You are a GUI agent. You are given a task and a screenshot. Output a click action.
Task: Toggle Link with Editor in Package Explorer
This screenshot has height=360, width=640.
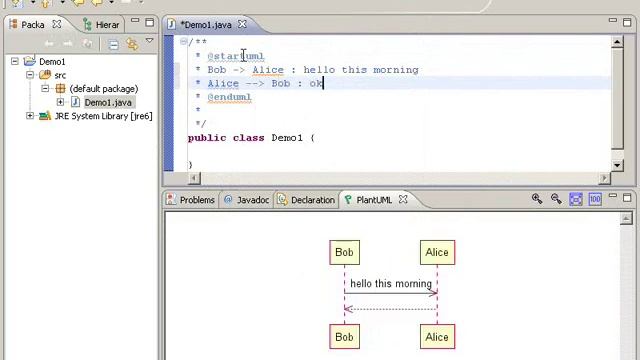(132, 44)
